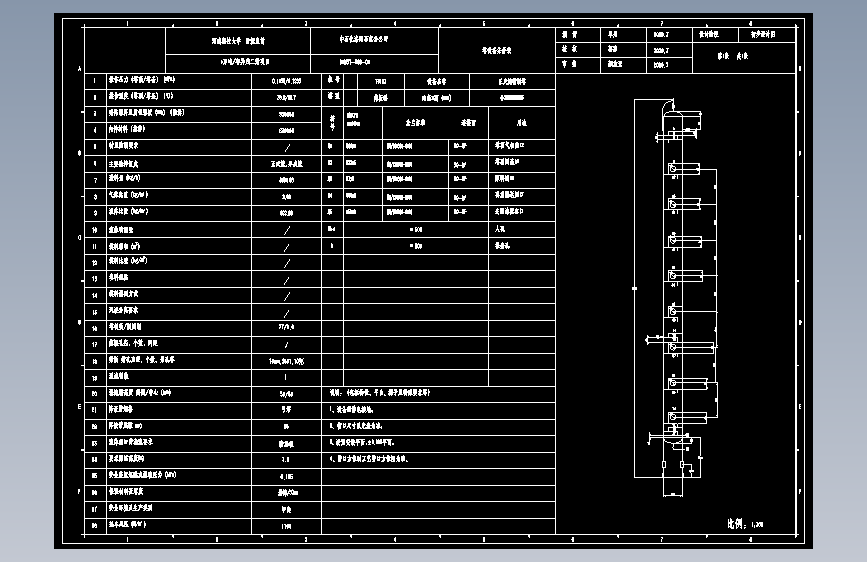
Task: Select the row number "17" cell
Action: [95, 345]
